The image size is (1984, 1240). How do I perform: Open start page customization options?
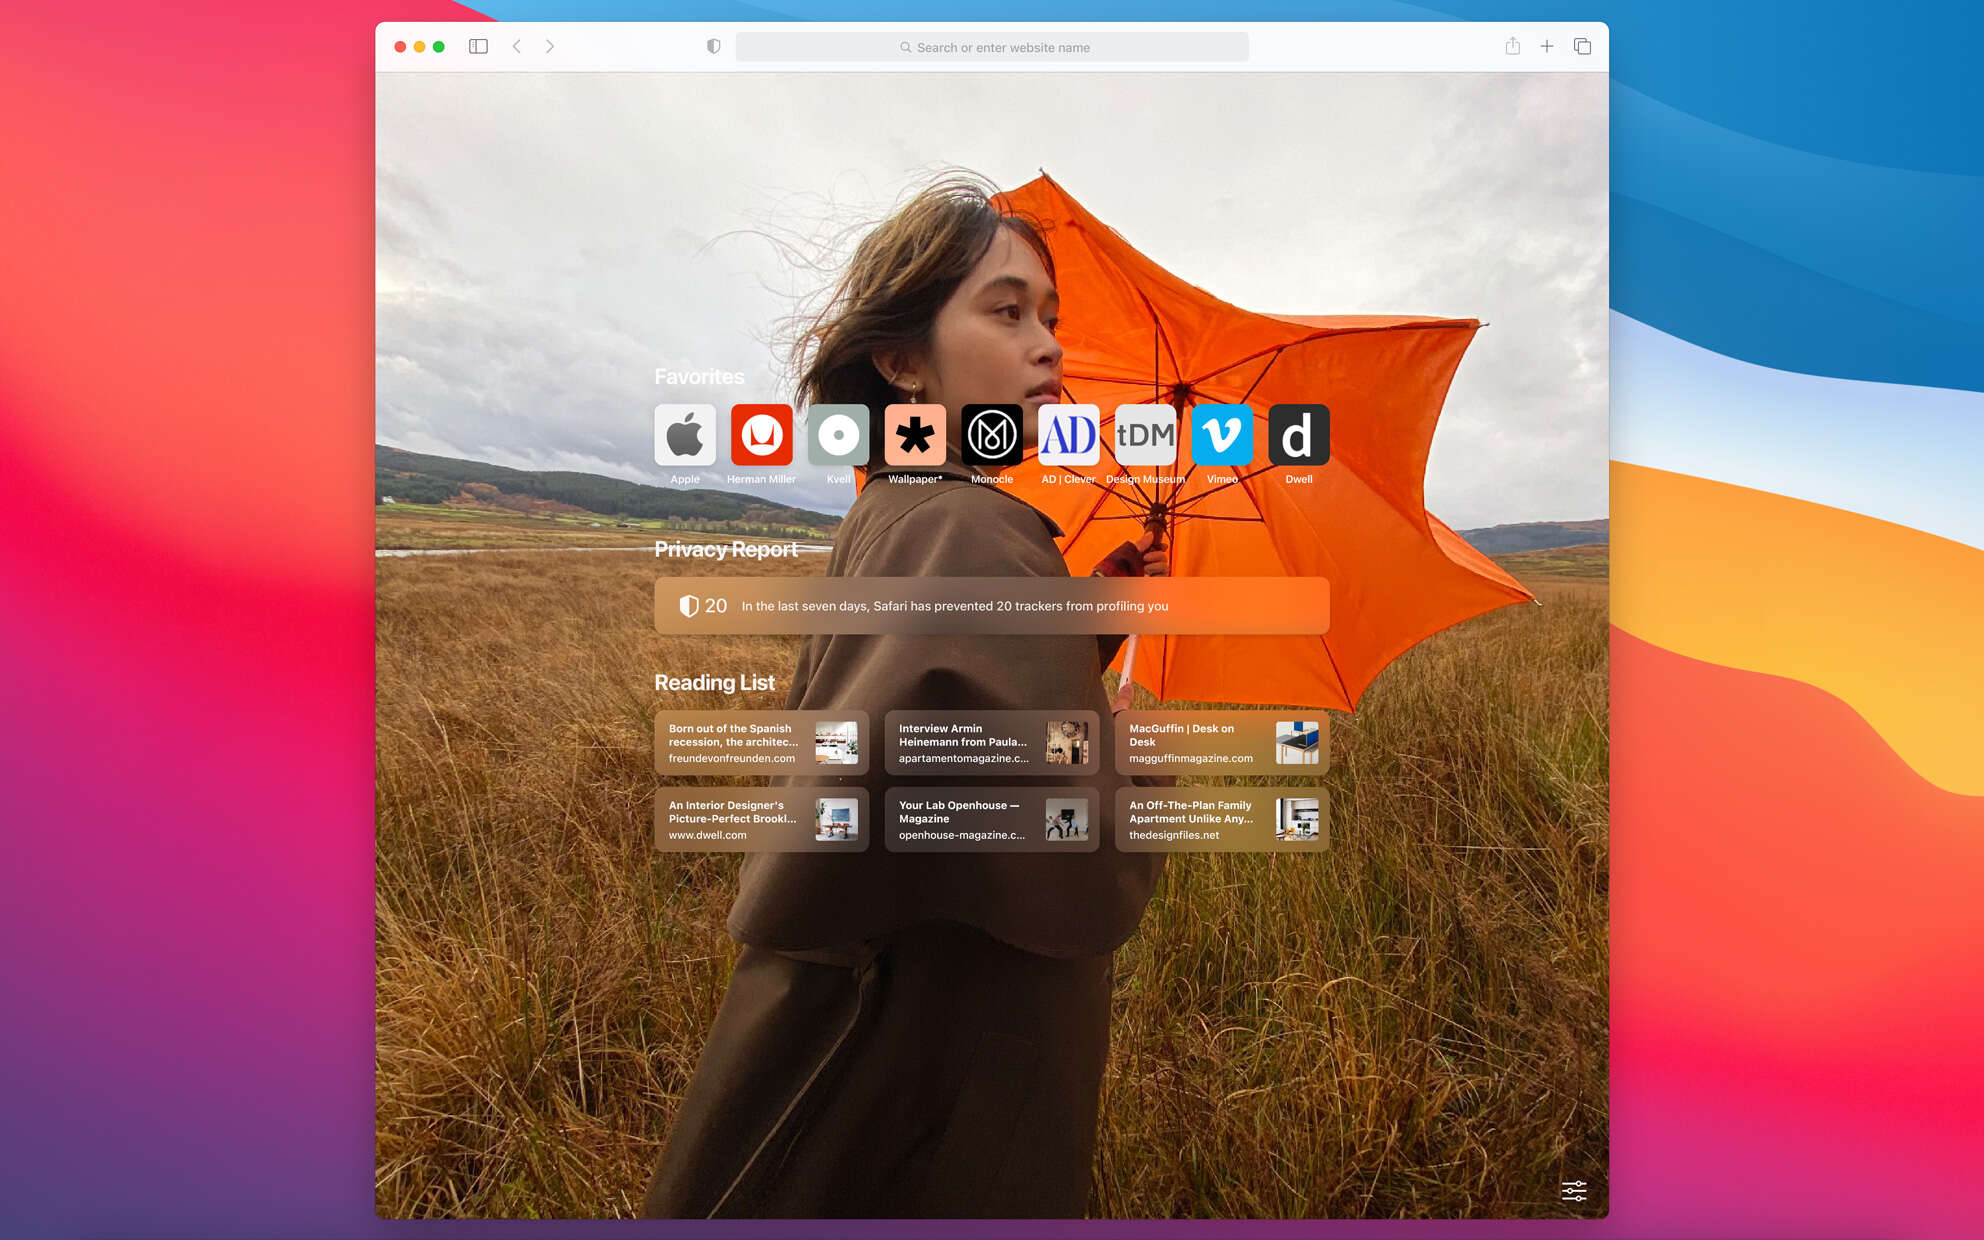click(x=1573, y=1191)
